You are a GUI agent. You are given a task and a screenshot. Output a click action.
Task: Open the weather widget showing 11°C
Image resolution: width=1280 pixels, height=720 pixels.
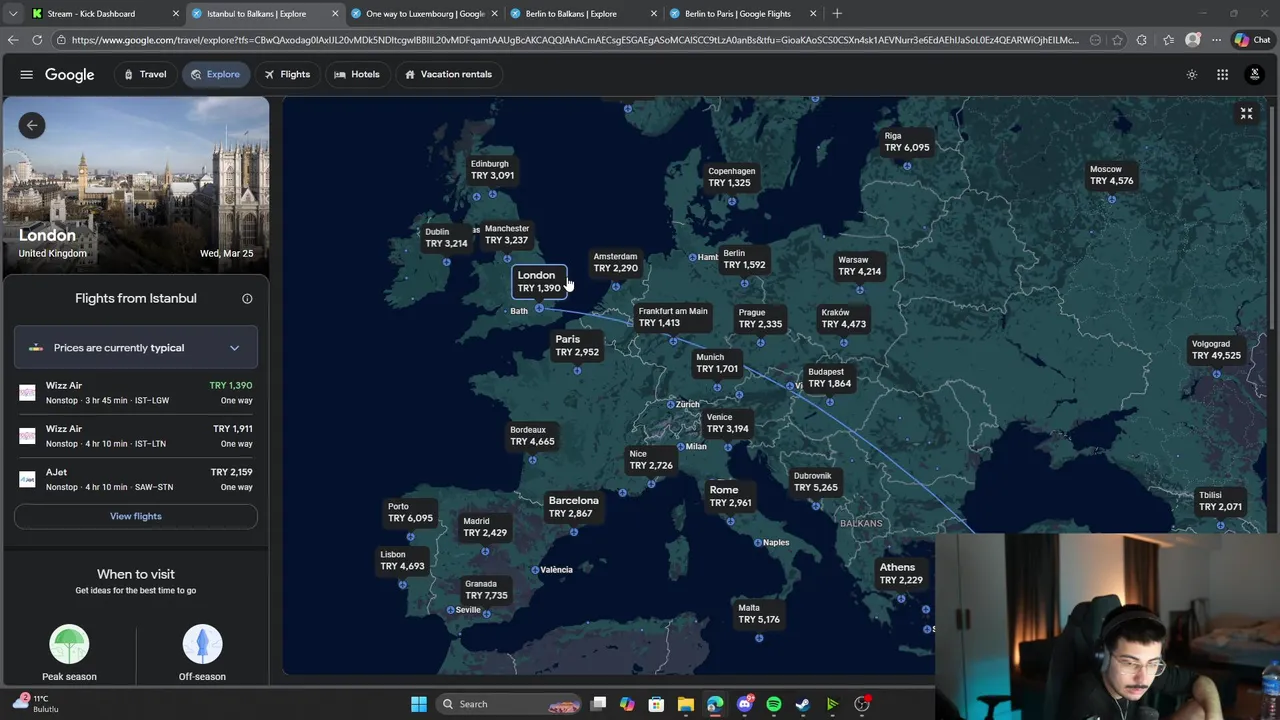click(x=36, y=704)
